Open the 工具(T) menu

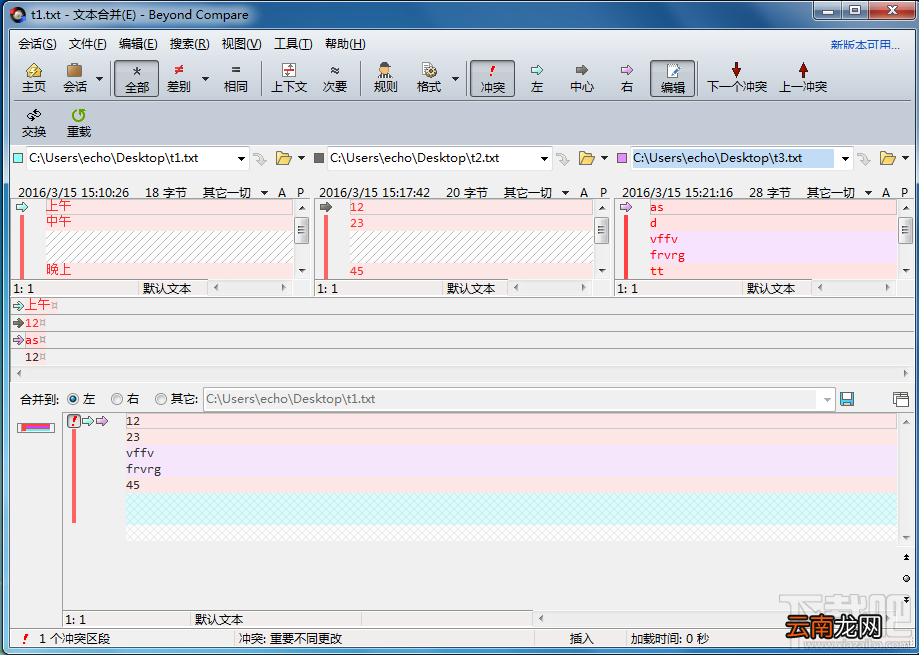tap(292, 44)
